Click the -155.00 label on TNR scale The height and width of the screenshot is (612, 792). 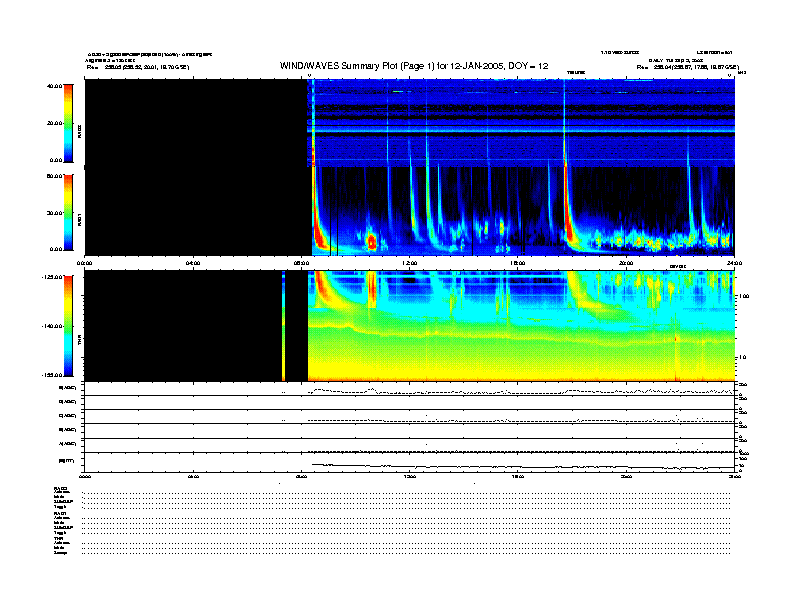point(52,375)
